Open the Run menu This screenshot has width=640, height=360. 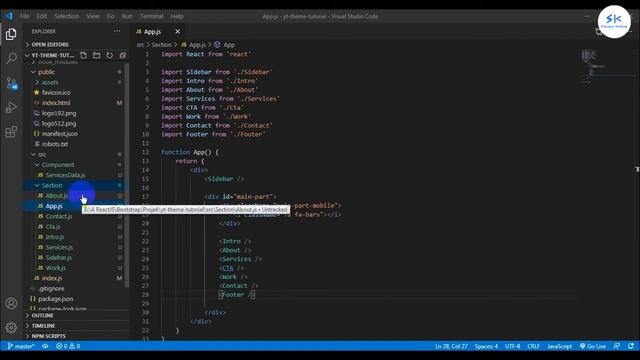(x=127, y=16)
